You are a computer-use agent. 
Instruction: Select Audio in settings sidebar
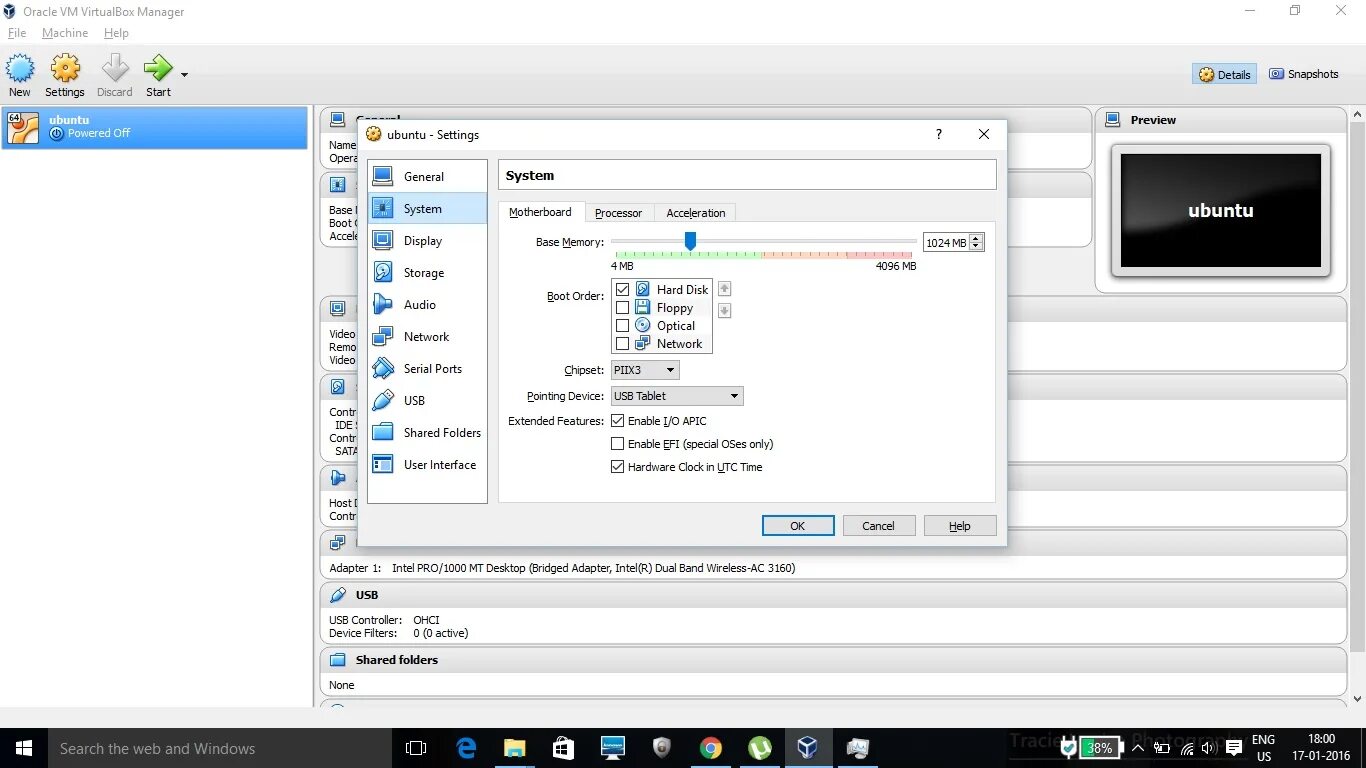[x=427, y=305]
